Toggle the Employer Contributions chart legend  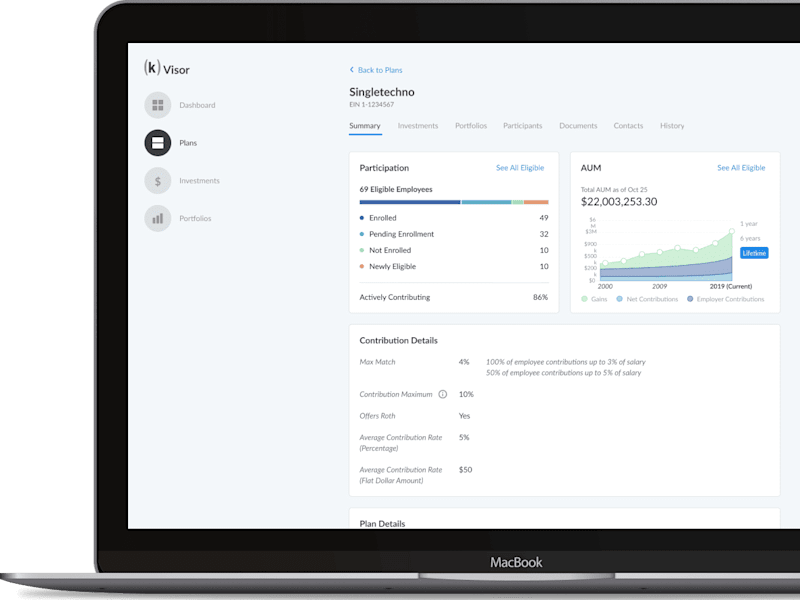[x=726, y=299]
